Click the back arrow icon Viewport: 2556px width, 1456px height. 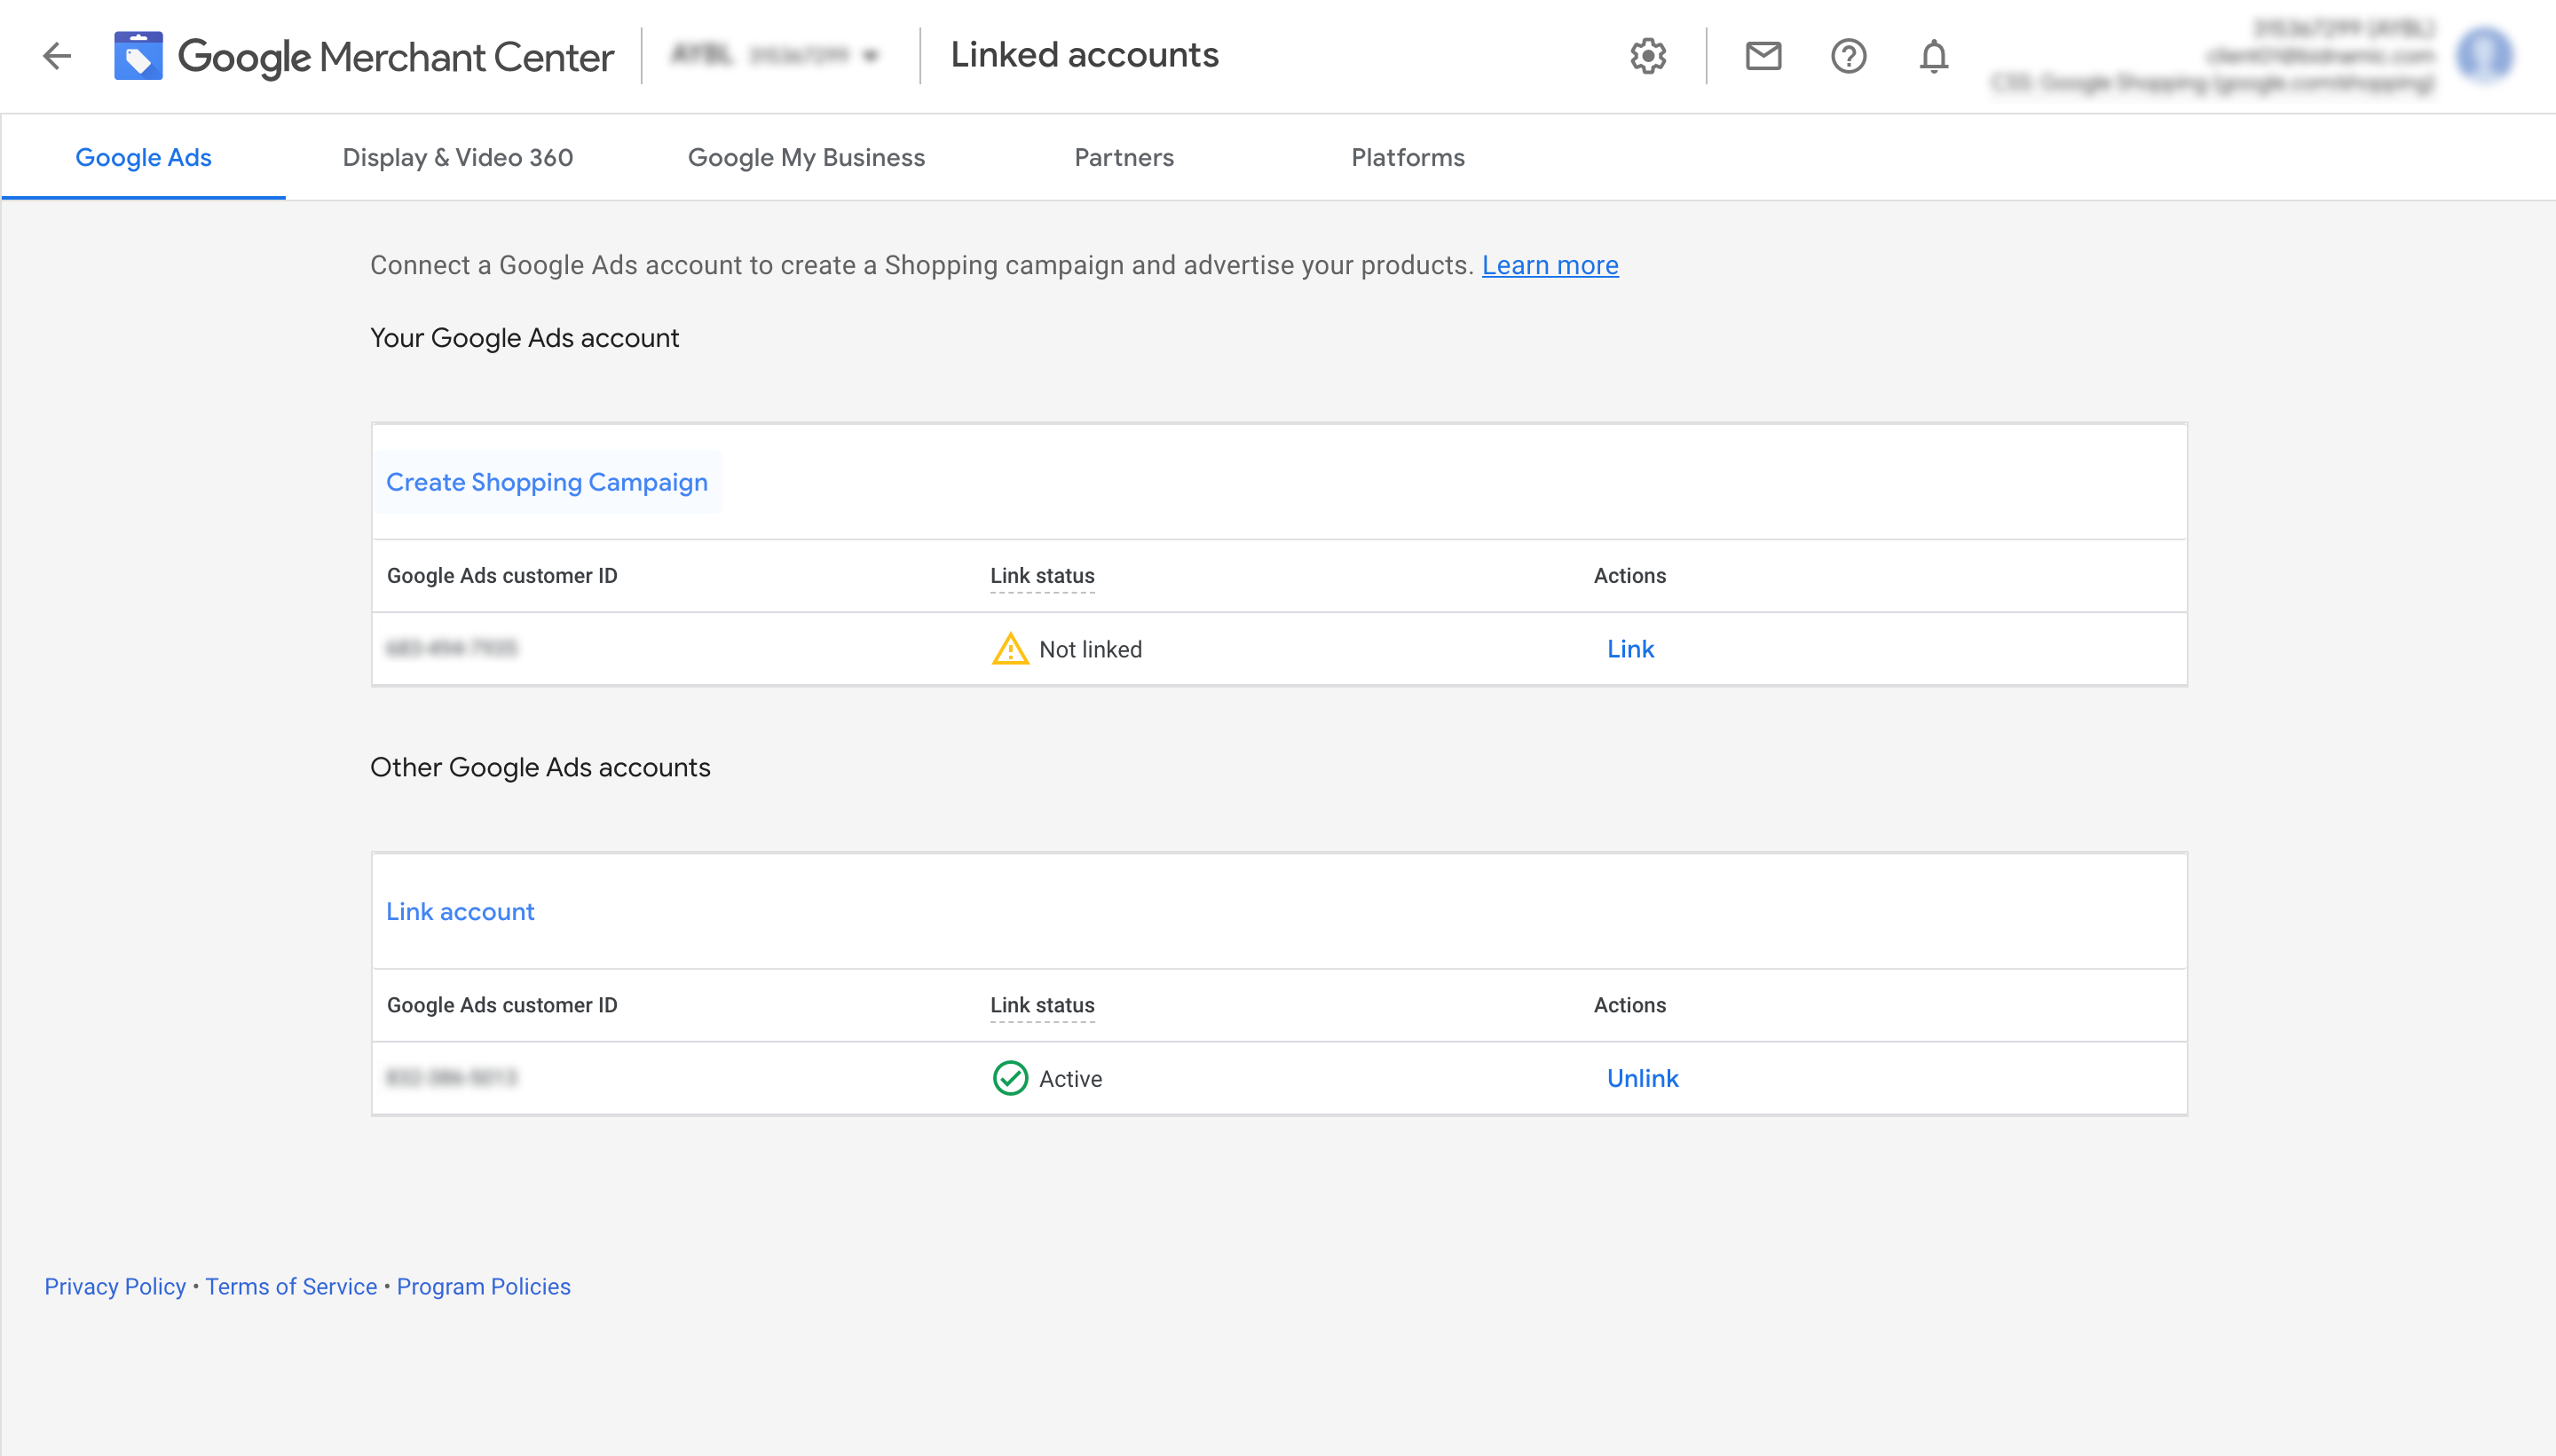[57, 56]
